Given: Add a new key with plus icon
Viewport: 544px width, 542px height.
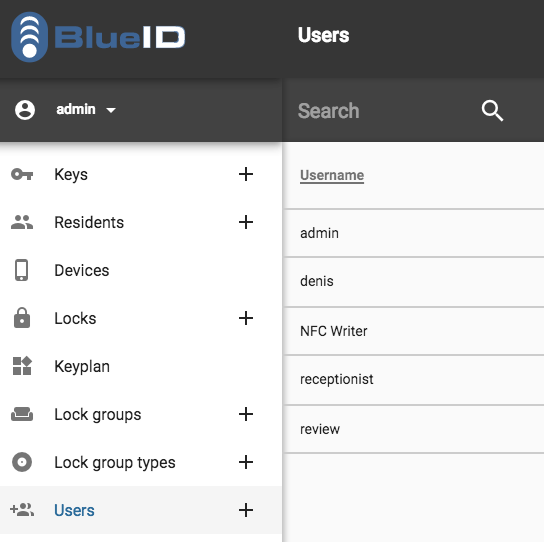Looking at the screenshot, I should pyautogui.click(x=246, y=174).
